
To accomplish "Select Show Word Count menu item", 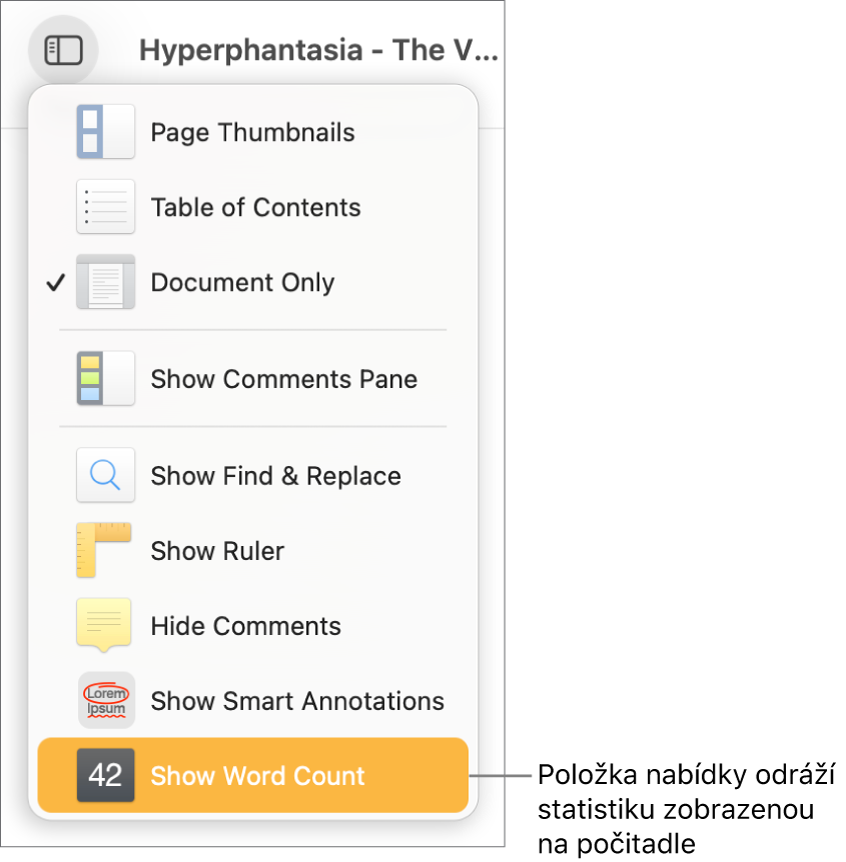I will pos(258,776).
